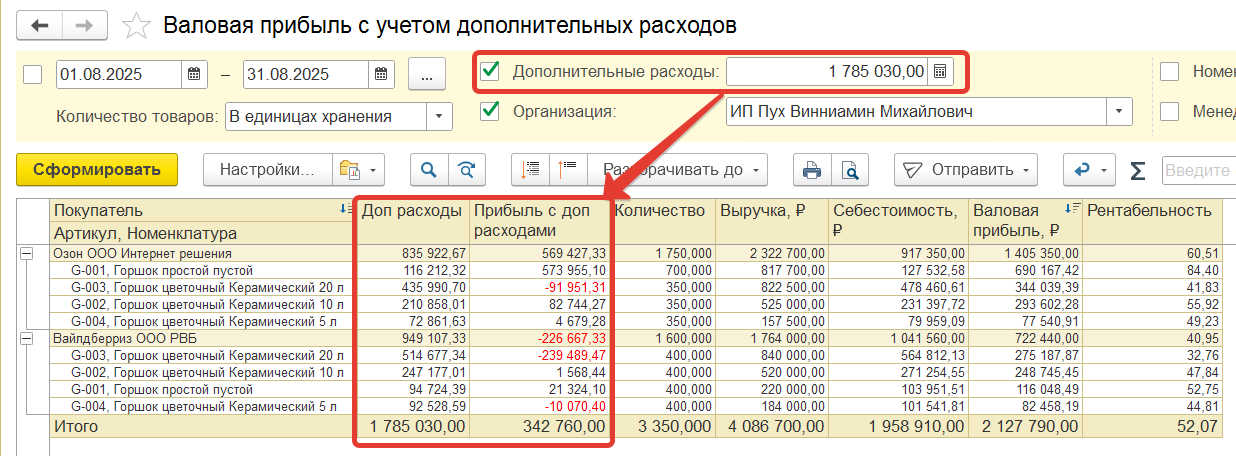Expand all groups icon
Viewport: 1236px width, 456px height.
click(530, 169)
